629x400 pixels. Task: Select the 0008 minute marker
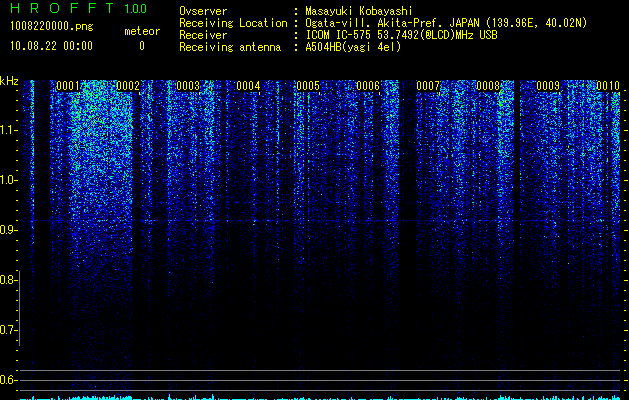click(x=488, y=86)
